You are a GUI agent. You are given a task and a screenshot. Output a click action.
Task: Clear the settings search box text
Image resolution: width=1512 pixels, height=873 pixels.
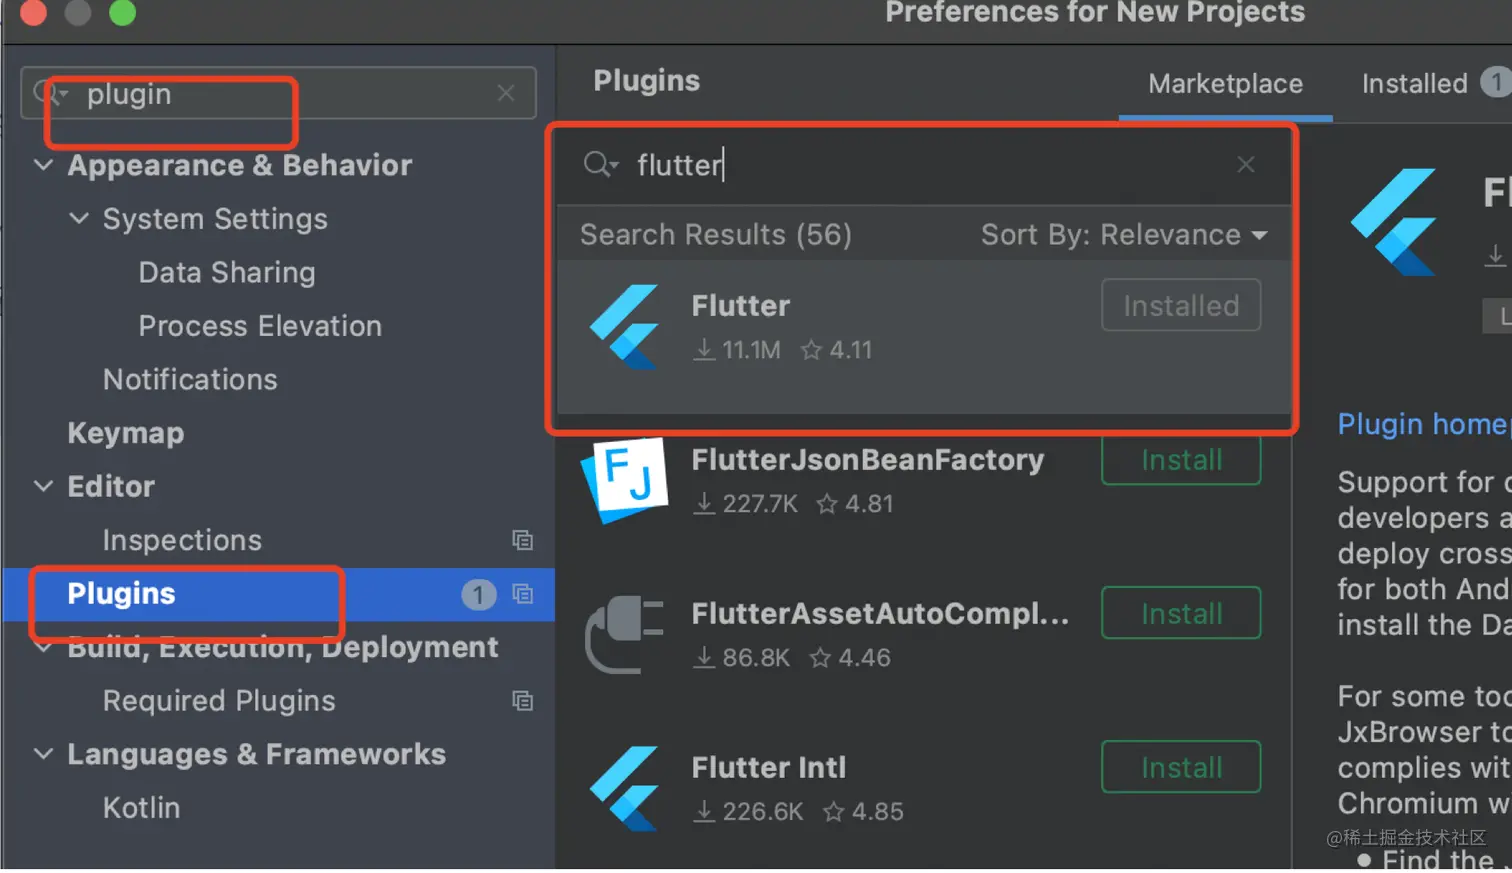(x=506, y=93)
